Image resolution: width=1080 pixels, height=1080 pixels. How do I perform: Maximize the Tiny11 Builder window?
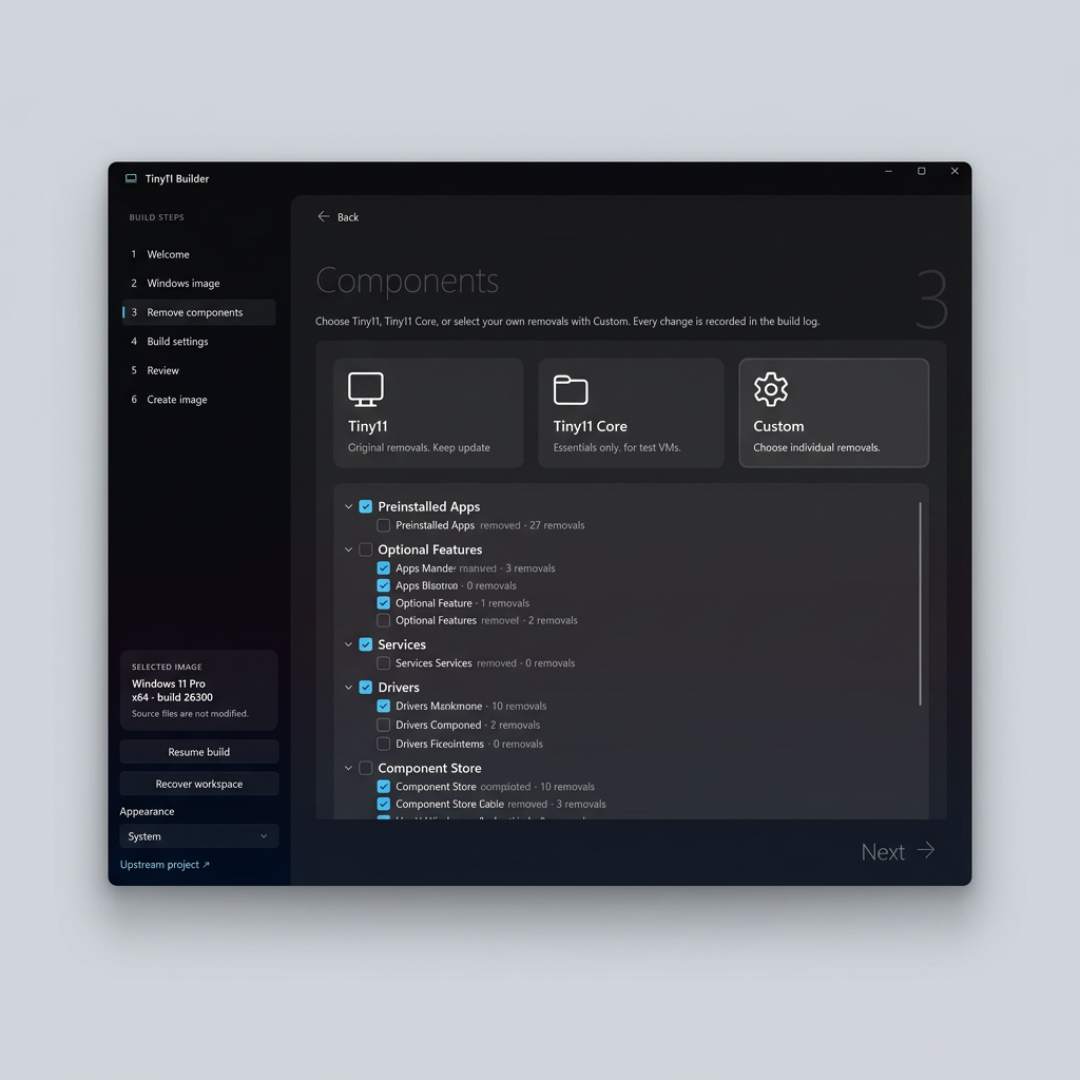point(921,171)
